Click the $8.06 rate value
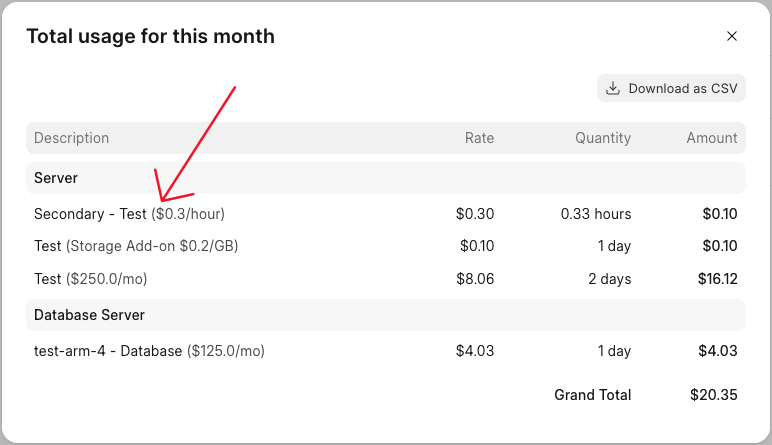This screenshot has height=445, width=772. pyautogui.click(x=475, y=279)
